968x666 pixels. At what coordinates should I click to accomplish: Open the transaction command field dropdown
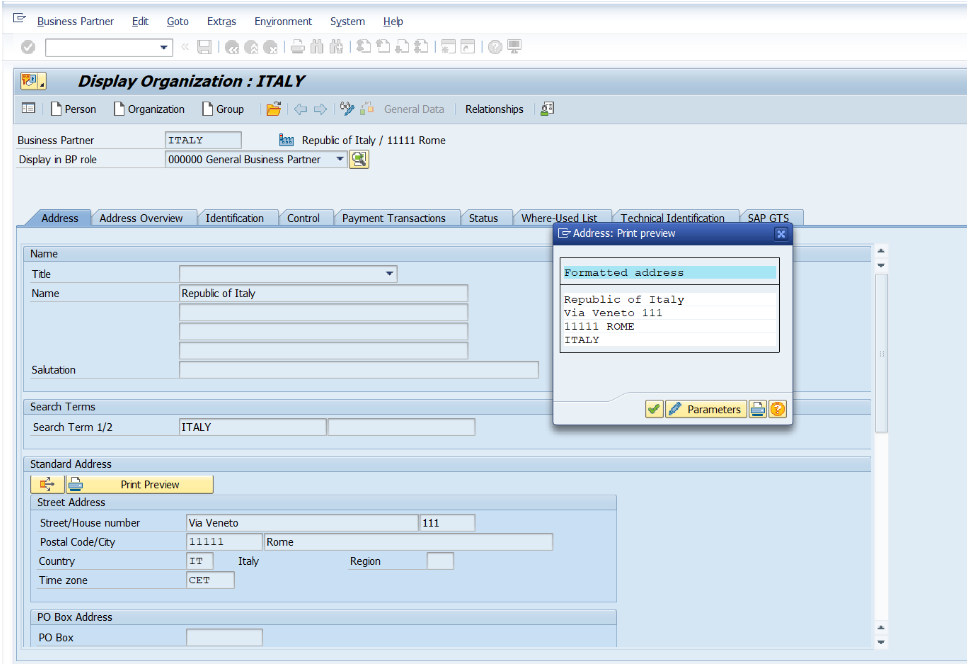coord(164,47)
